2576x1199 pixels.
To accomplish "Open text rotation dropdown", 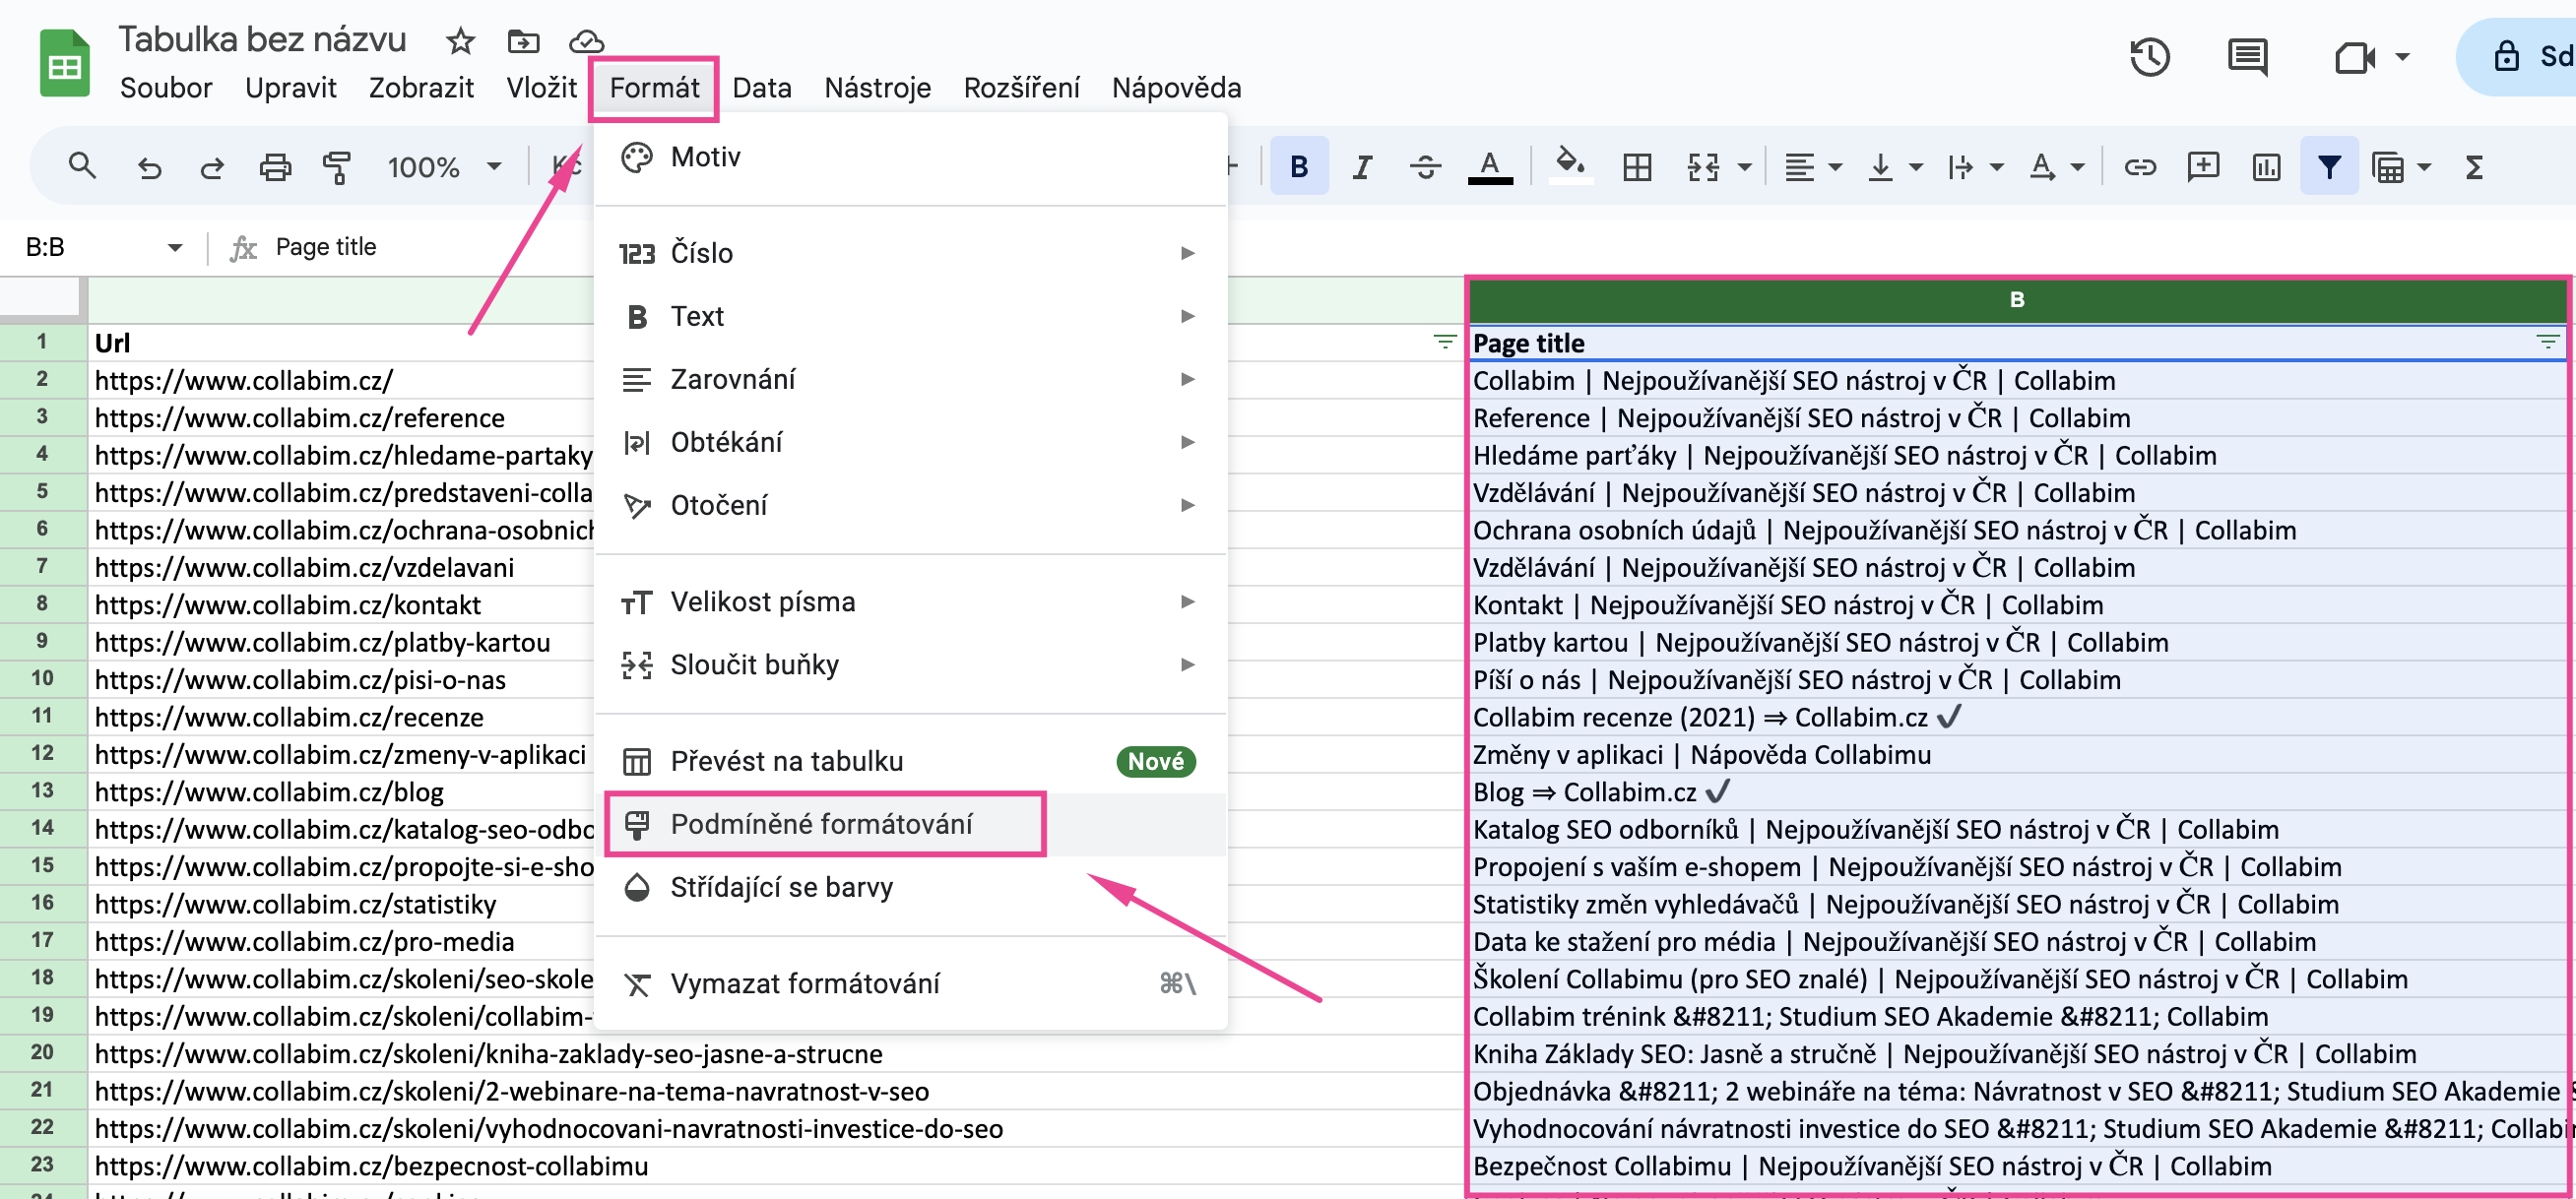I will (2056, 167).
